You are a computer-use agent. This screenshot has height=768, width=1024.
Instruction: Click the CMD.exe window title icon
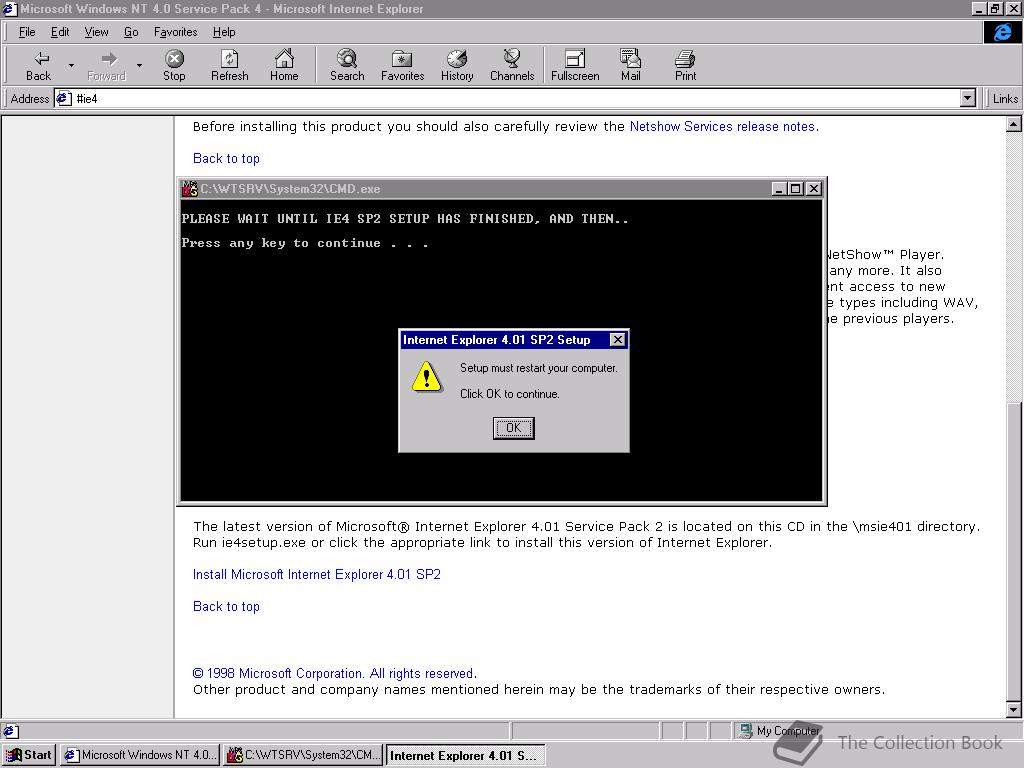[x=189, y=189]
